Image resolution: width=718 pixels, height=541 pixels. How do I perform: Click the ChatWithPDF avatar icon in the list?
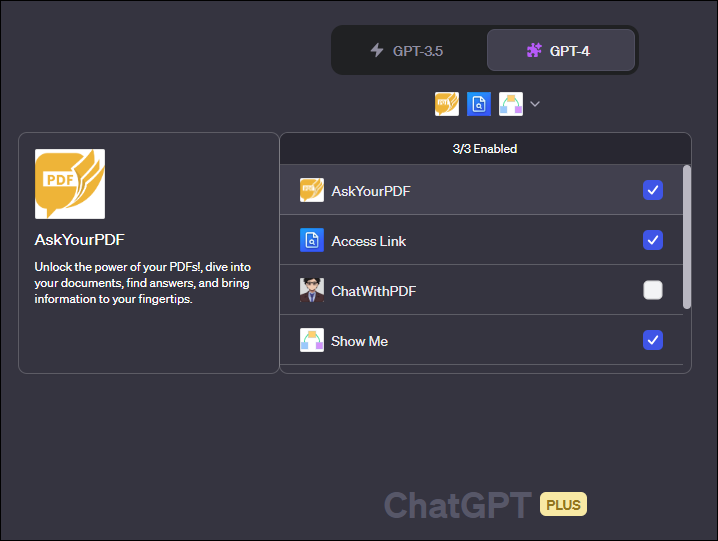[312, 290]
